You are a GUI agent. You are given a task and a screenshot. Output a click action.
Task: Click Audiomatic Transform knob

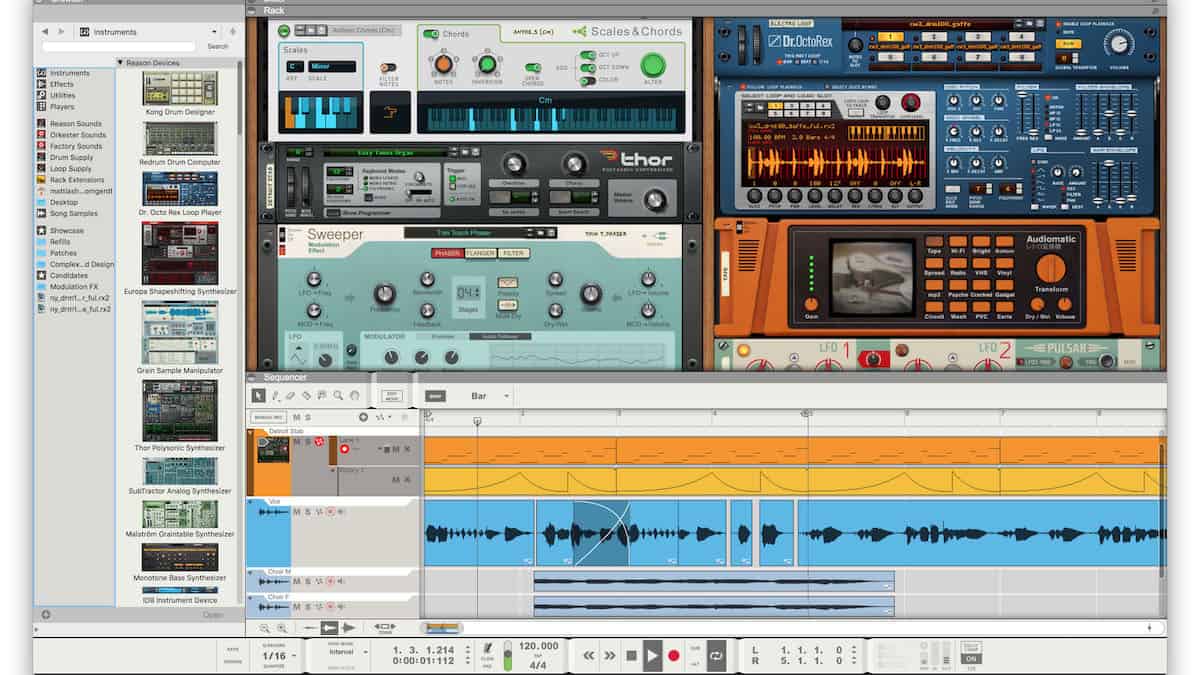tap(1050, 267)
